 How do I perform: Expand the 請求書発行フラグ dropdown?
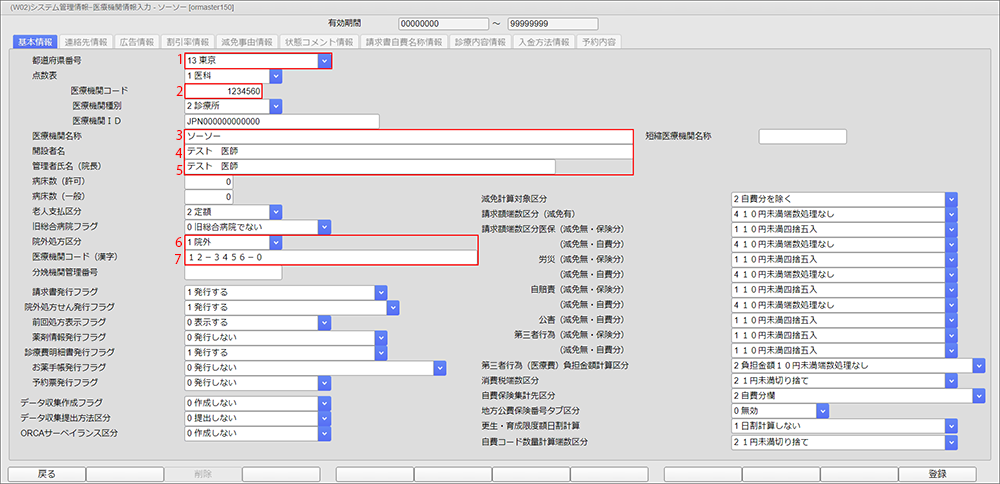tap(380, 292)
